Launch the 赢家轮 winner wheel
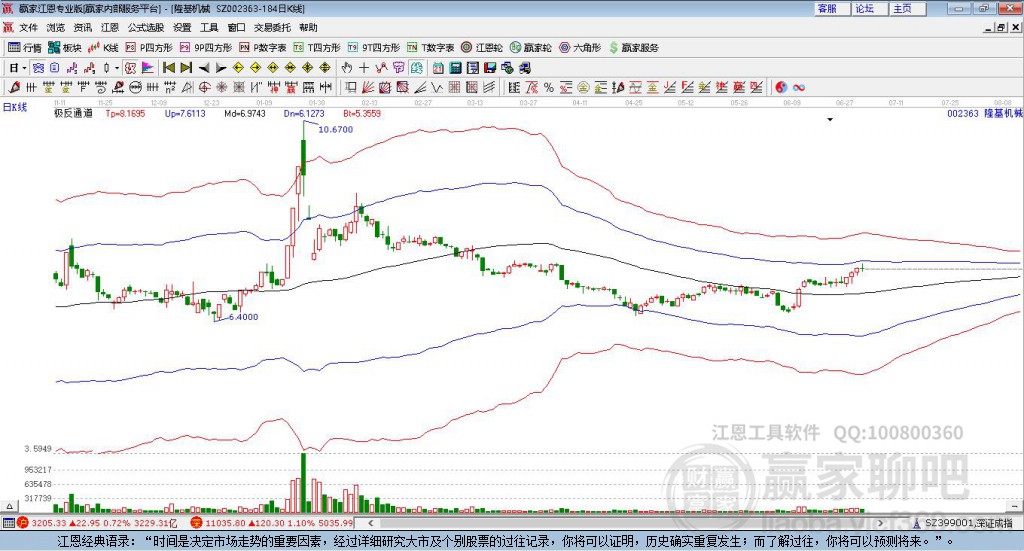 pos(531,48)
